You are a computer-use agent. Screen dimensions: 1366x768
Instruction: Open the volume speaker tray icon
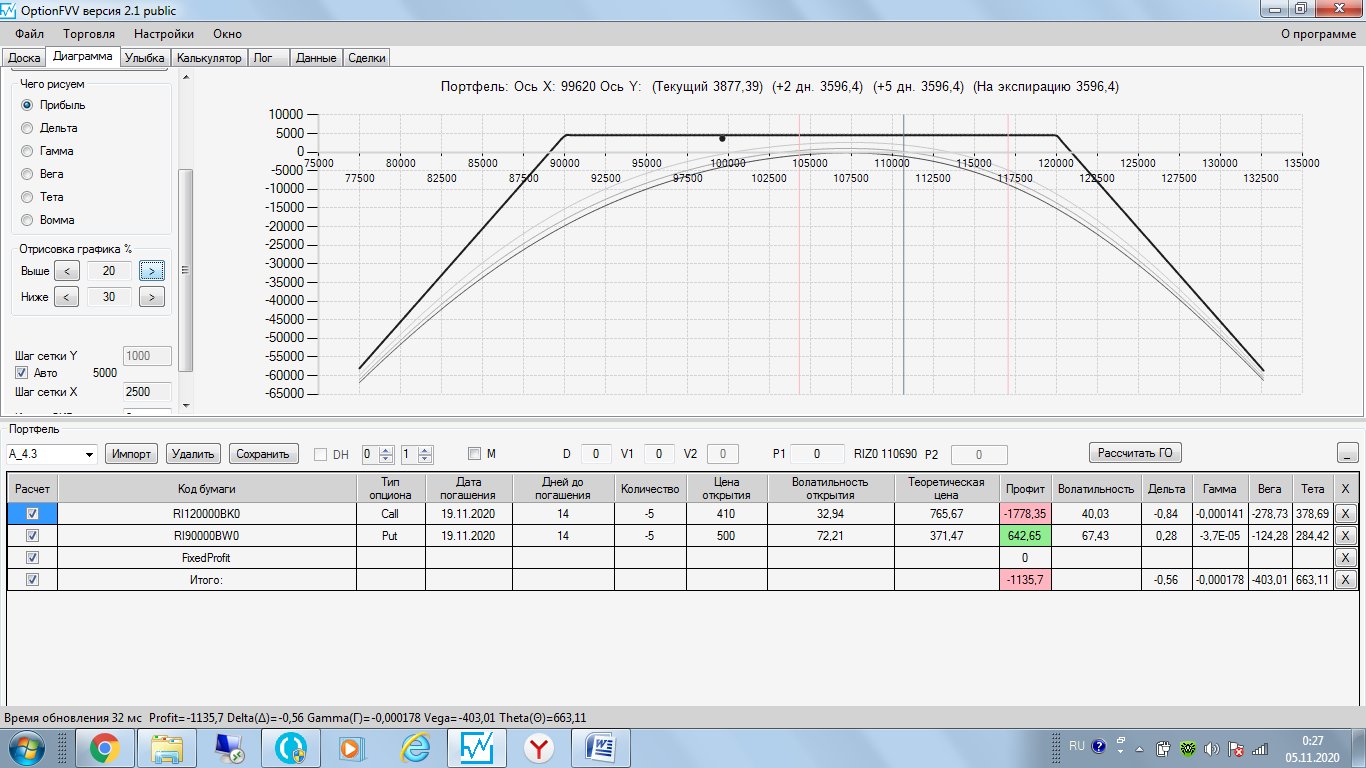click(x=1211, y=748)
